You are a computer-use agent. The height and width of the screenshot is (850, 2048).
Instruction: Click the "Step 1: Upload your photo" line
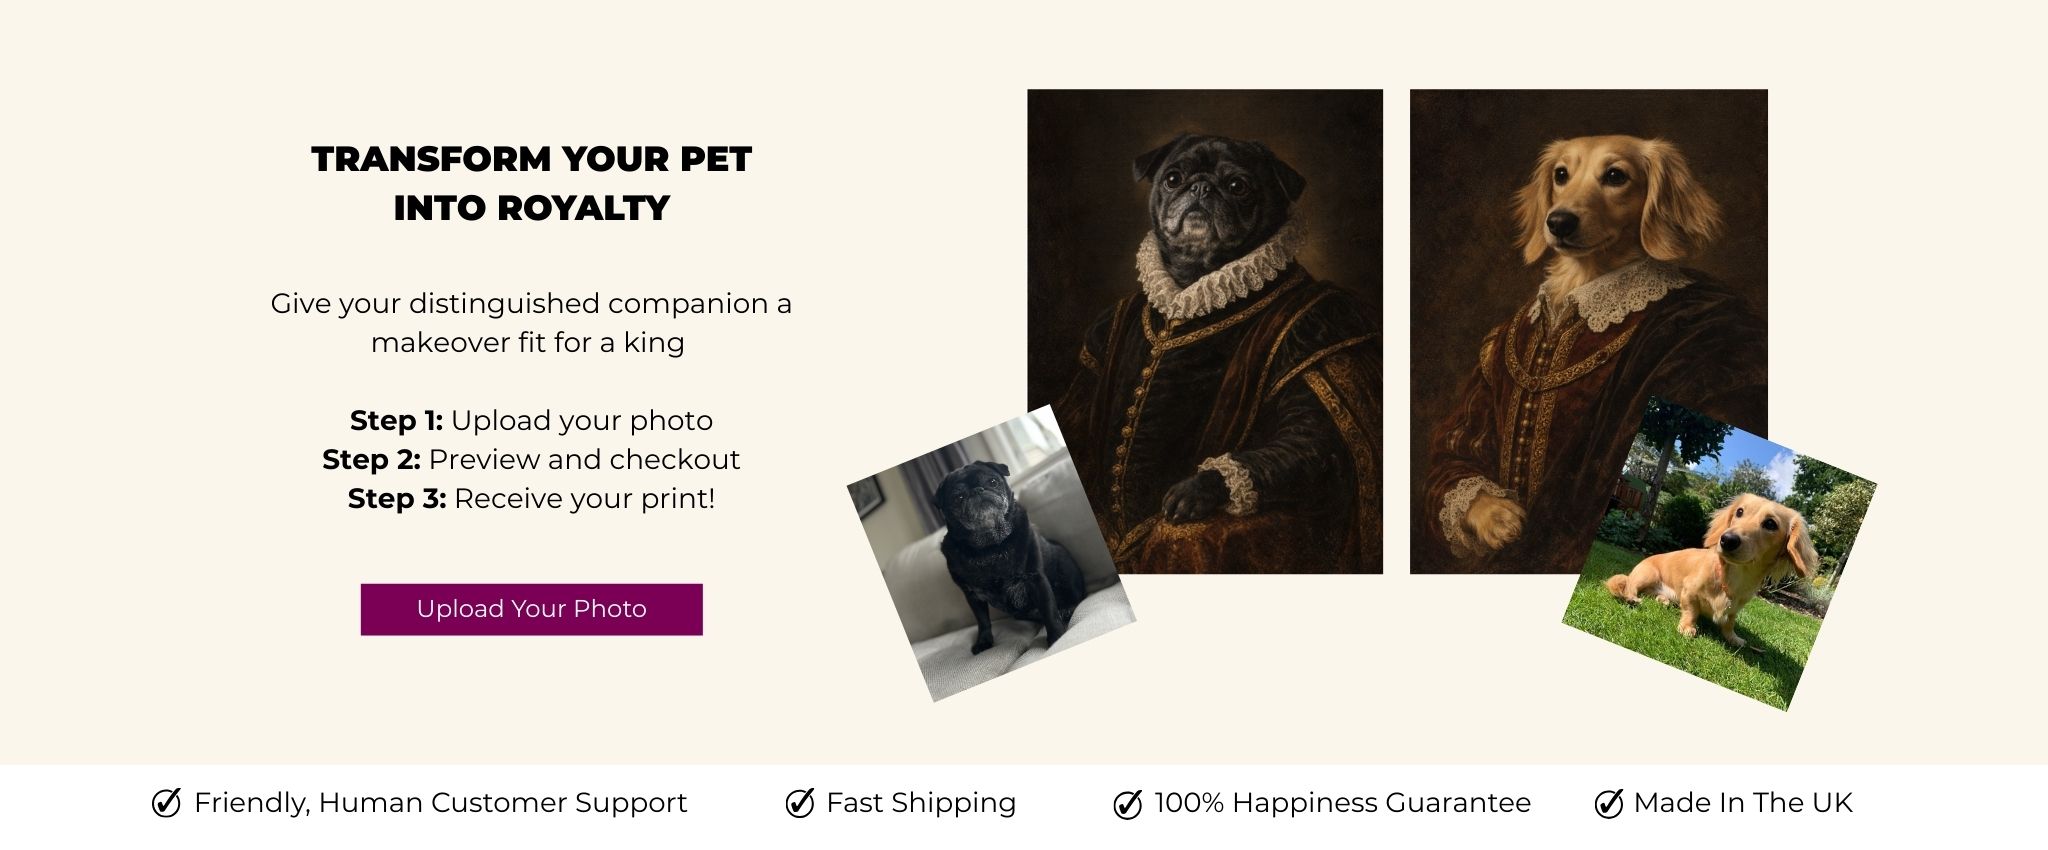tap(531, 420)
